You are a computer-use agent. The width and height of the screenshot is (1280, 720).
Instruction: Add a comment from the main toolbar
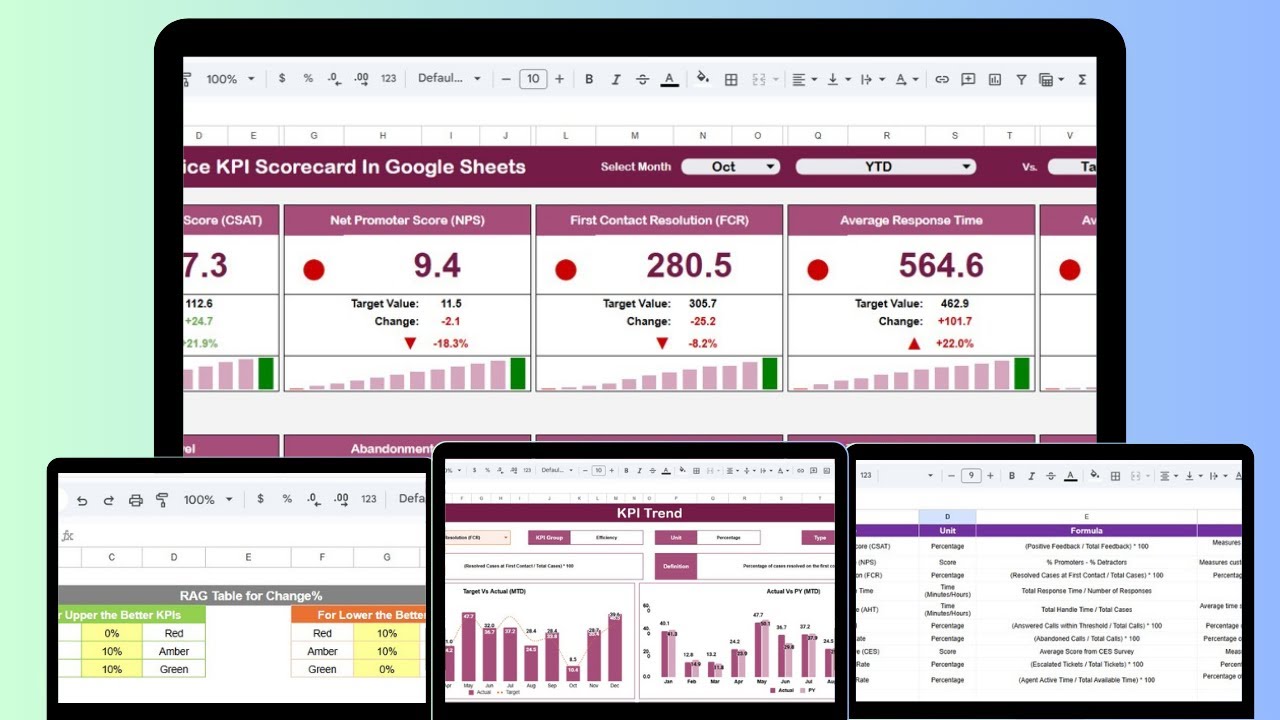(x=968, y=79)
